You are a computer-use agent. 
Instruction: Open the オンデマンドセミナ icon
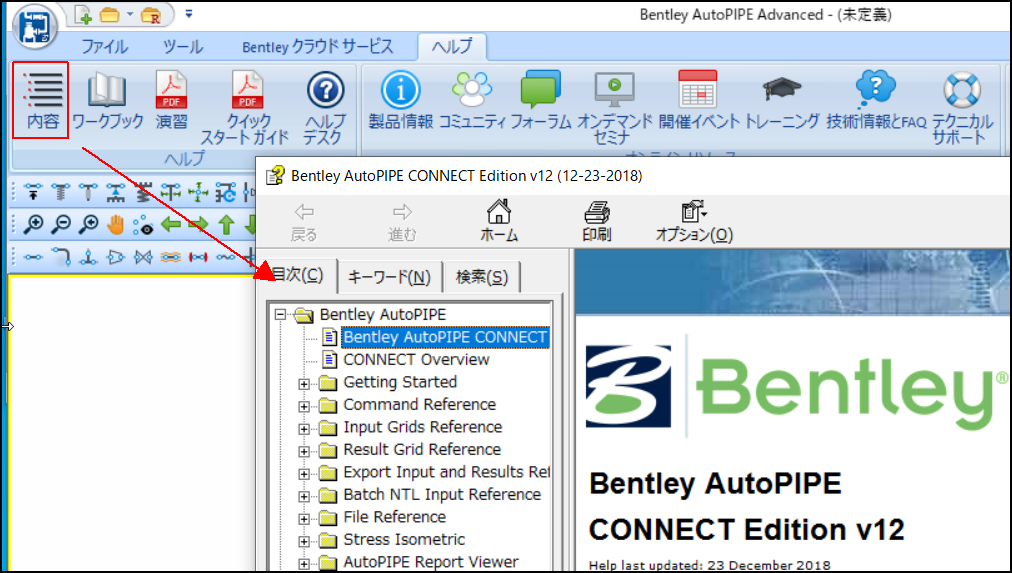pyautogui.click(x=614, y=107)
